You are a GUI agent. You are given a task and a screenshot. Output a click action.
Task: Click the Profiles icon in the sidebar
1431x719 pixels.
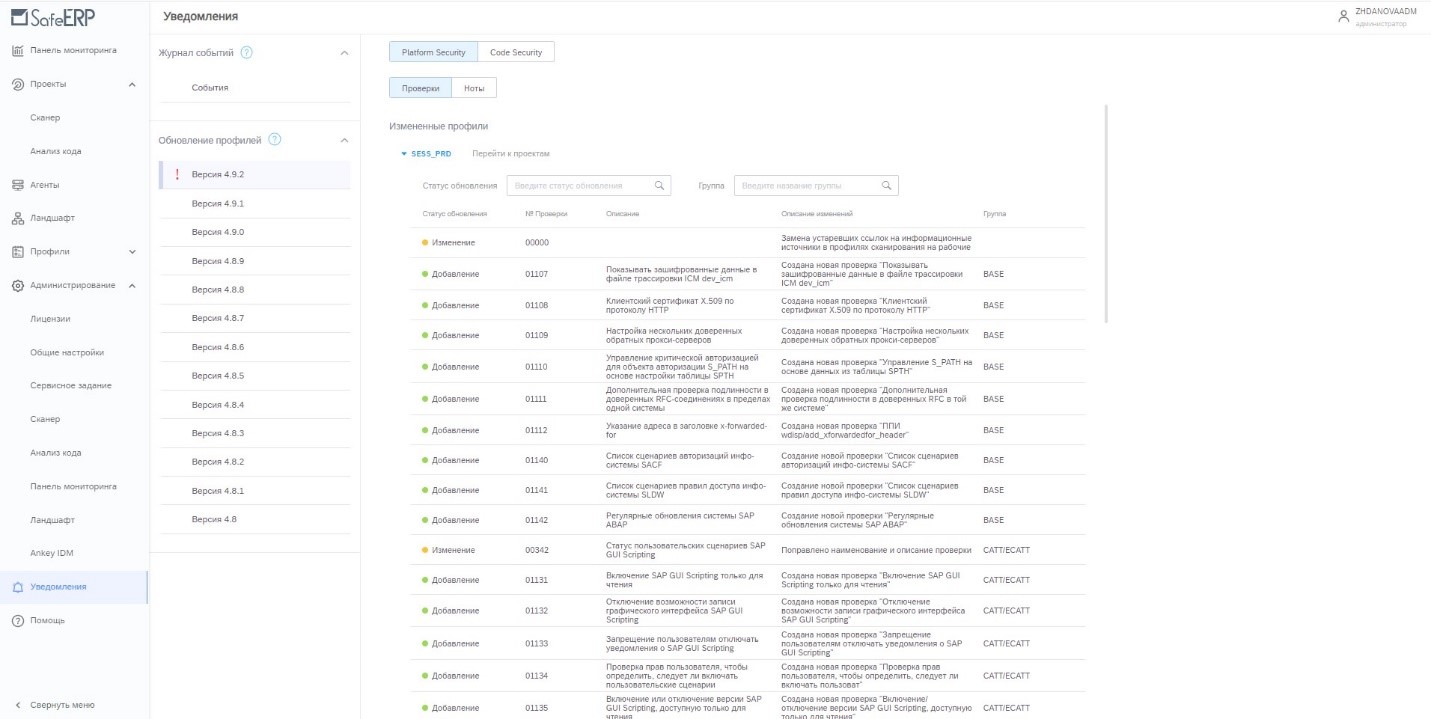coord(17,251)
